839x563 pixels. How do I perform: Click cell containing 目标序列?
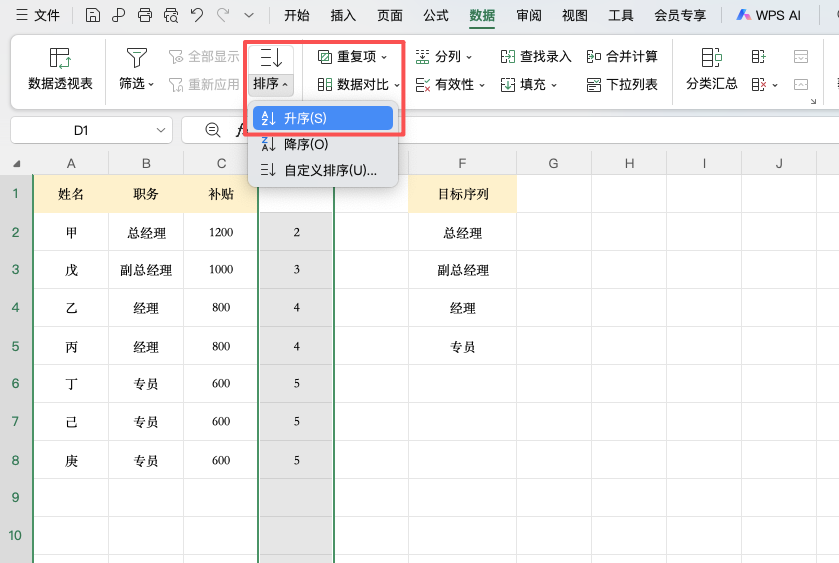(x=462, y=194)
